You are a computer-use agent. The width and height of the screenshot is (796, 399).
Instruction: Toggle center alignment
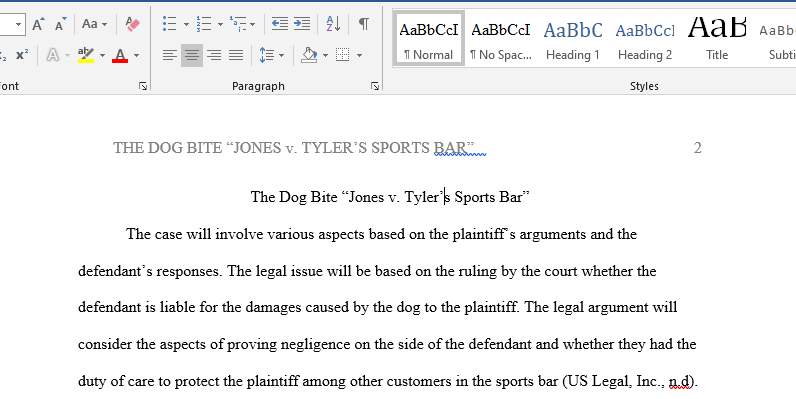[x=192, y=55]
